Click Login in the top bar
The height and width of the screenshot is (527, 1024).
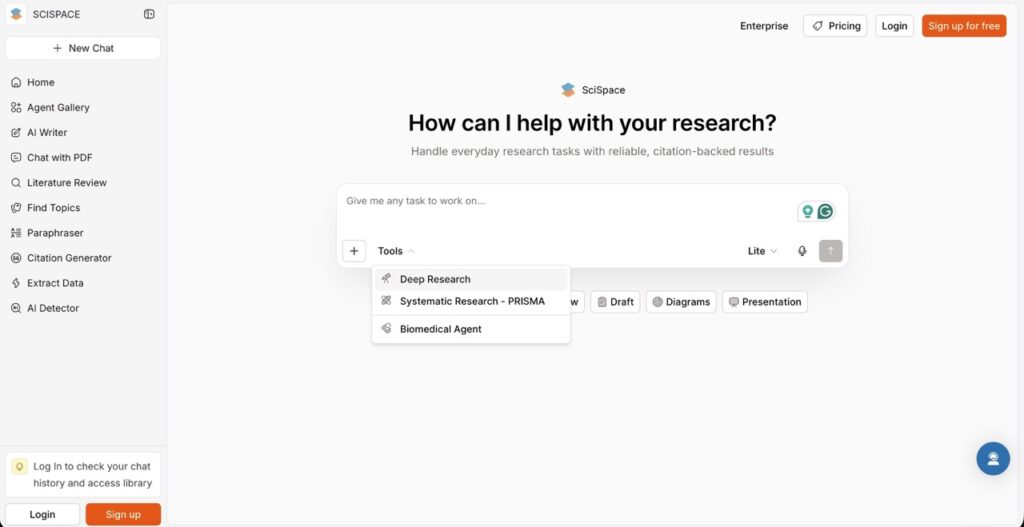point(894,26)
